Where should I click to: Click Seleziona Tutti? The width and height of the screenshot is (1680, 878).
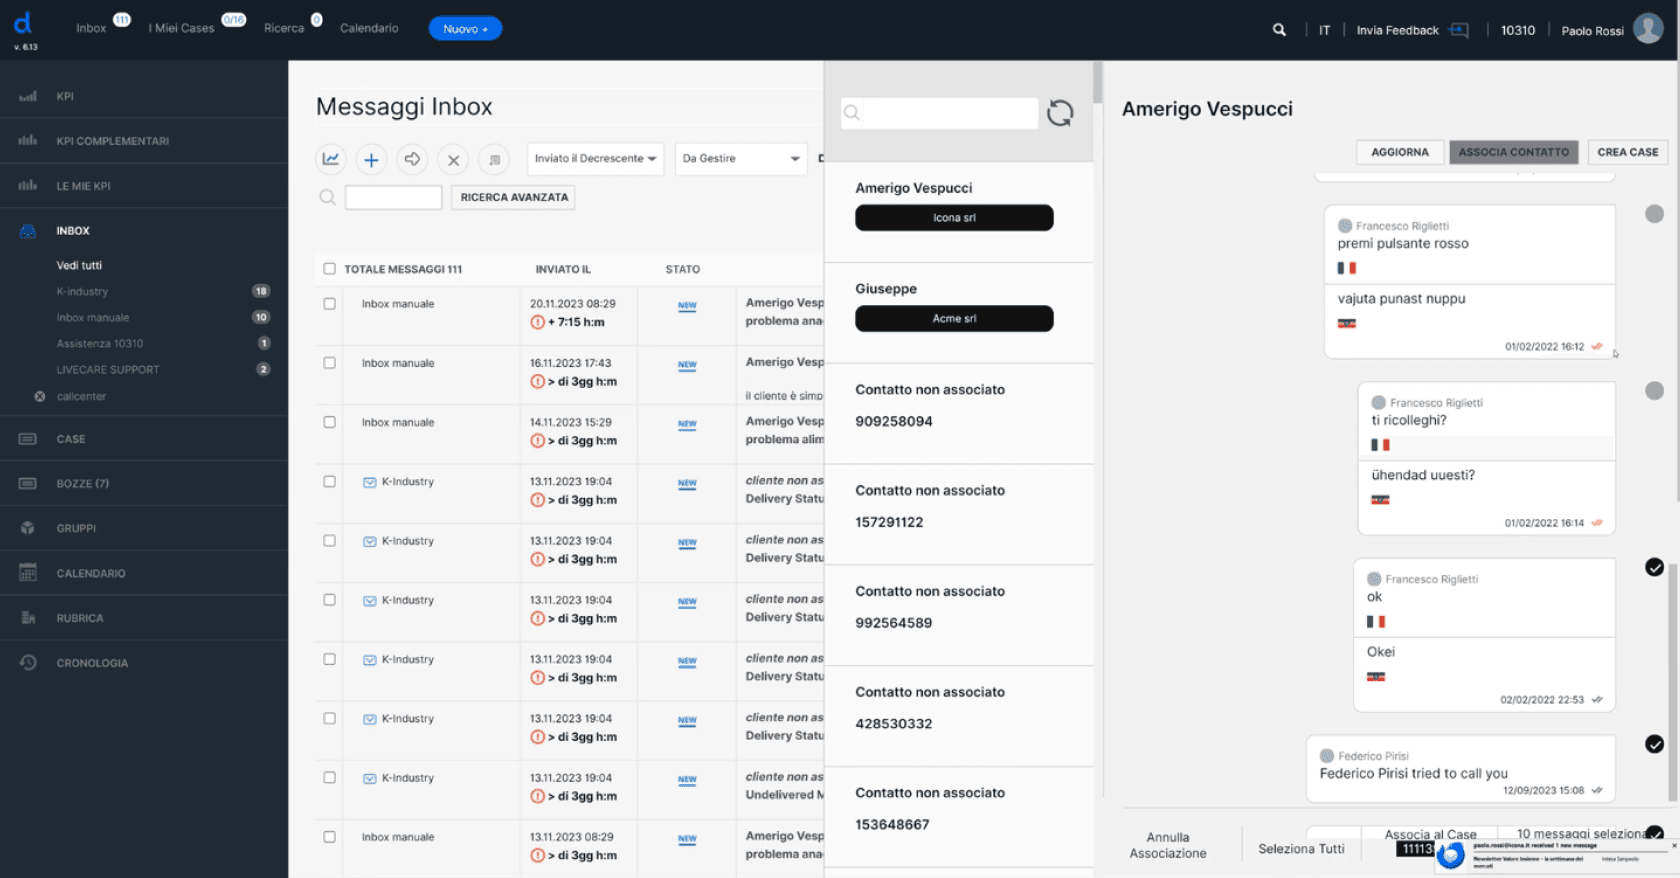1301,849
